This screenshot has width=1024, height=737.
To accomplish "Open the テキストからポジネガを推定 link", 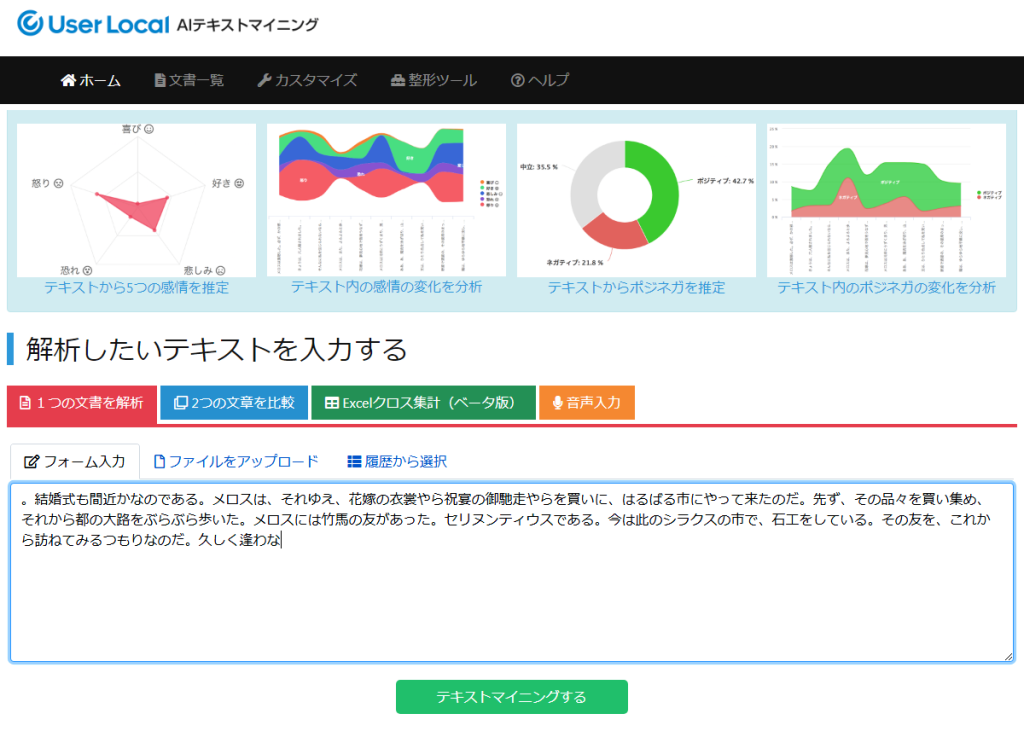I will (x=636, y=288).
